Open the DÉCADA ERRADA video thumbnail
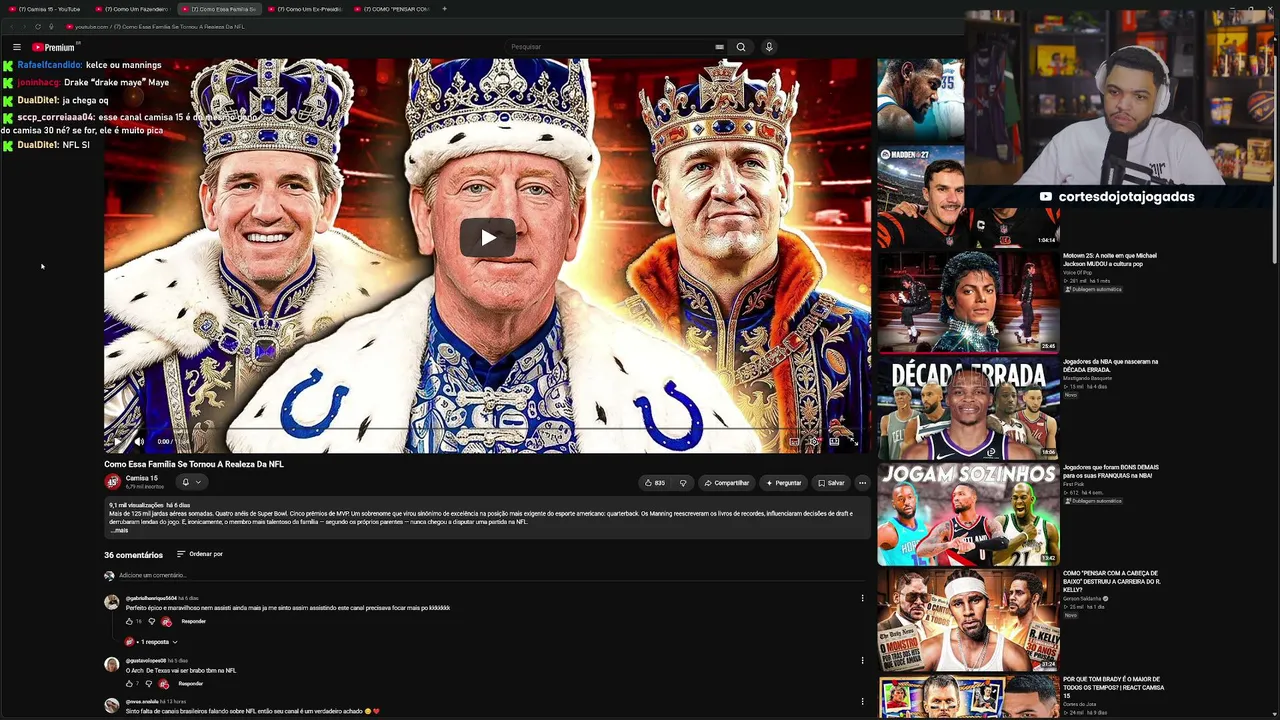The height and width of the screenshot is (720, 1280). point(968,408)
